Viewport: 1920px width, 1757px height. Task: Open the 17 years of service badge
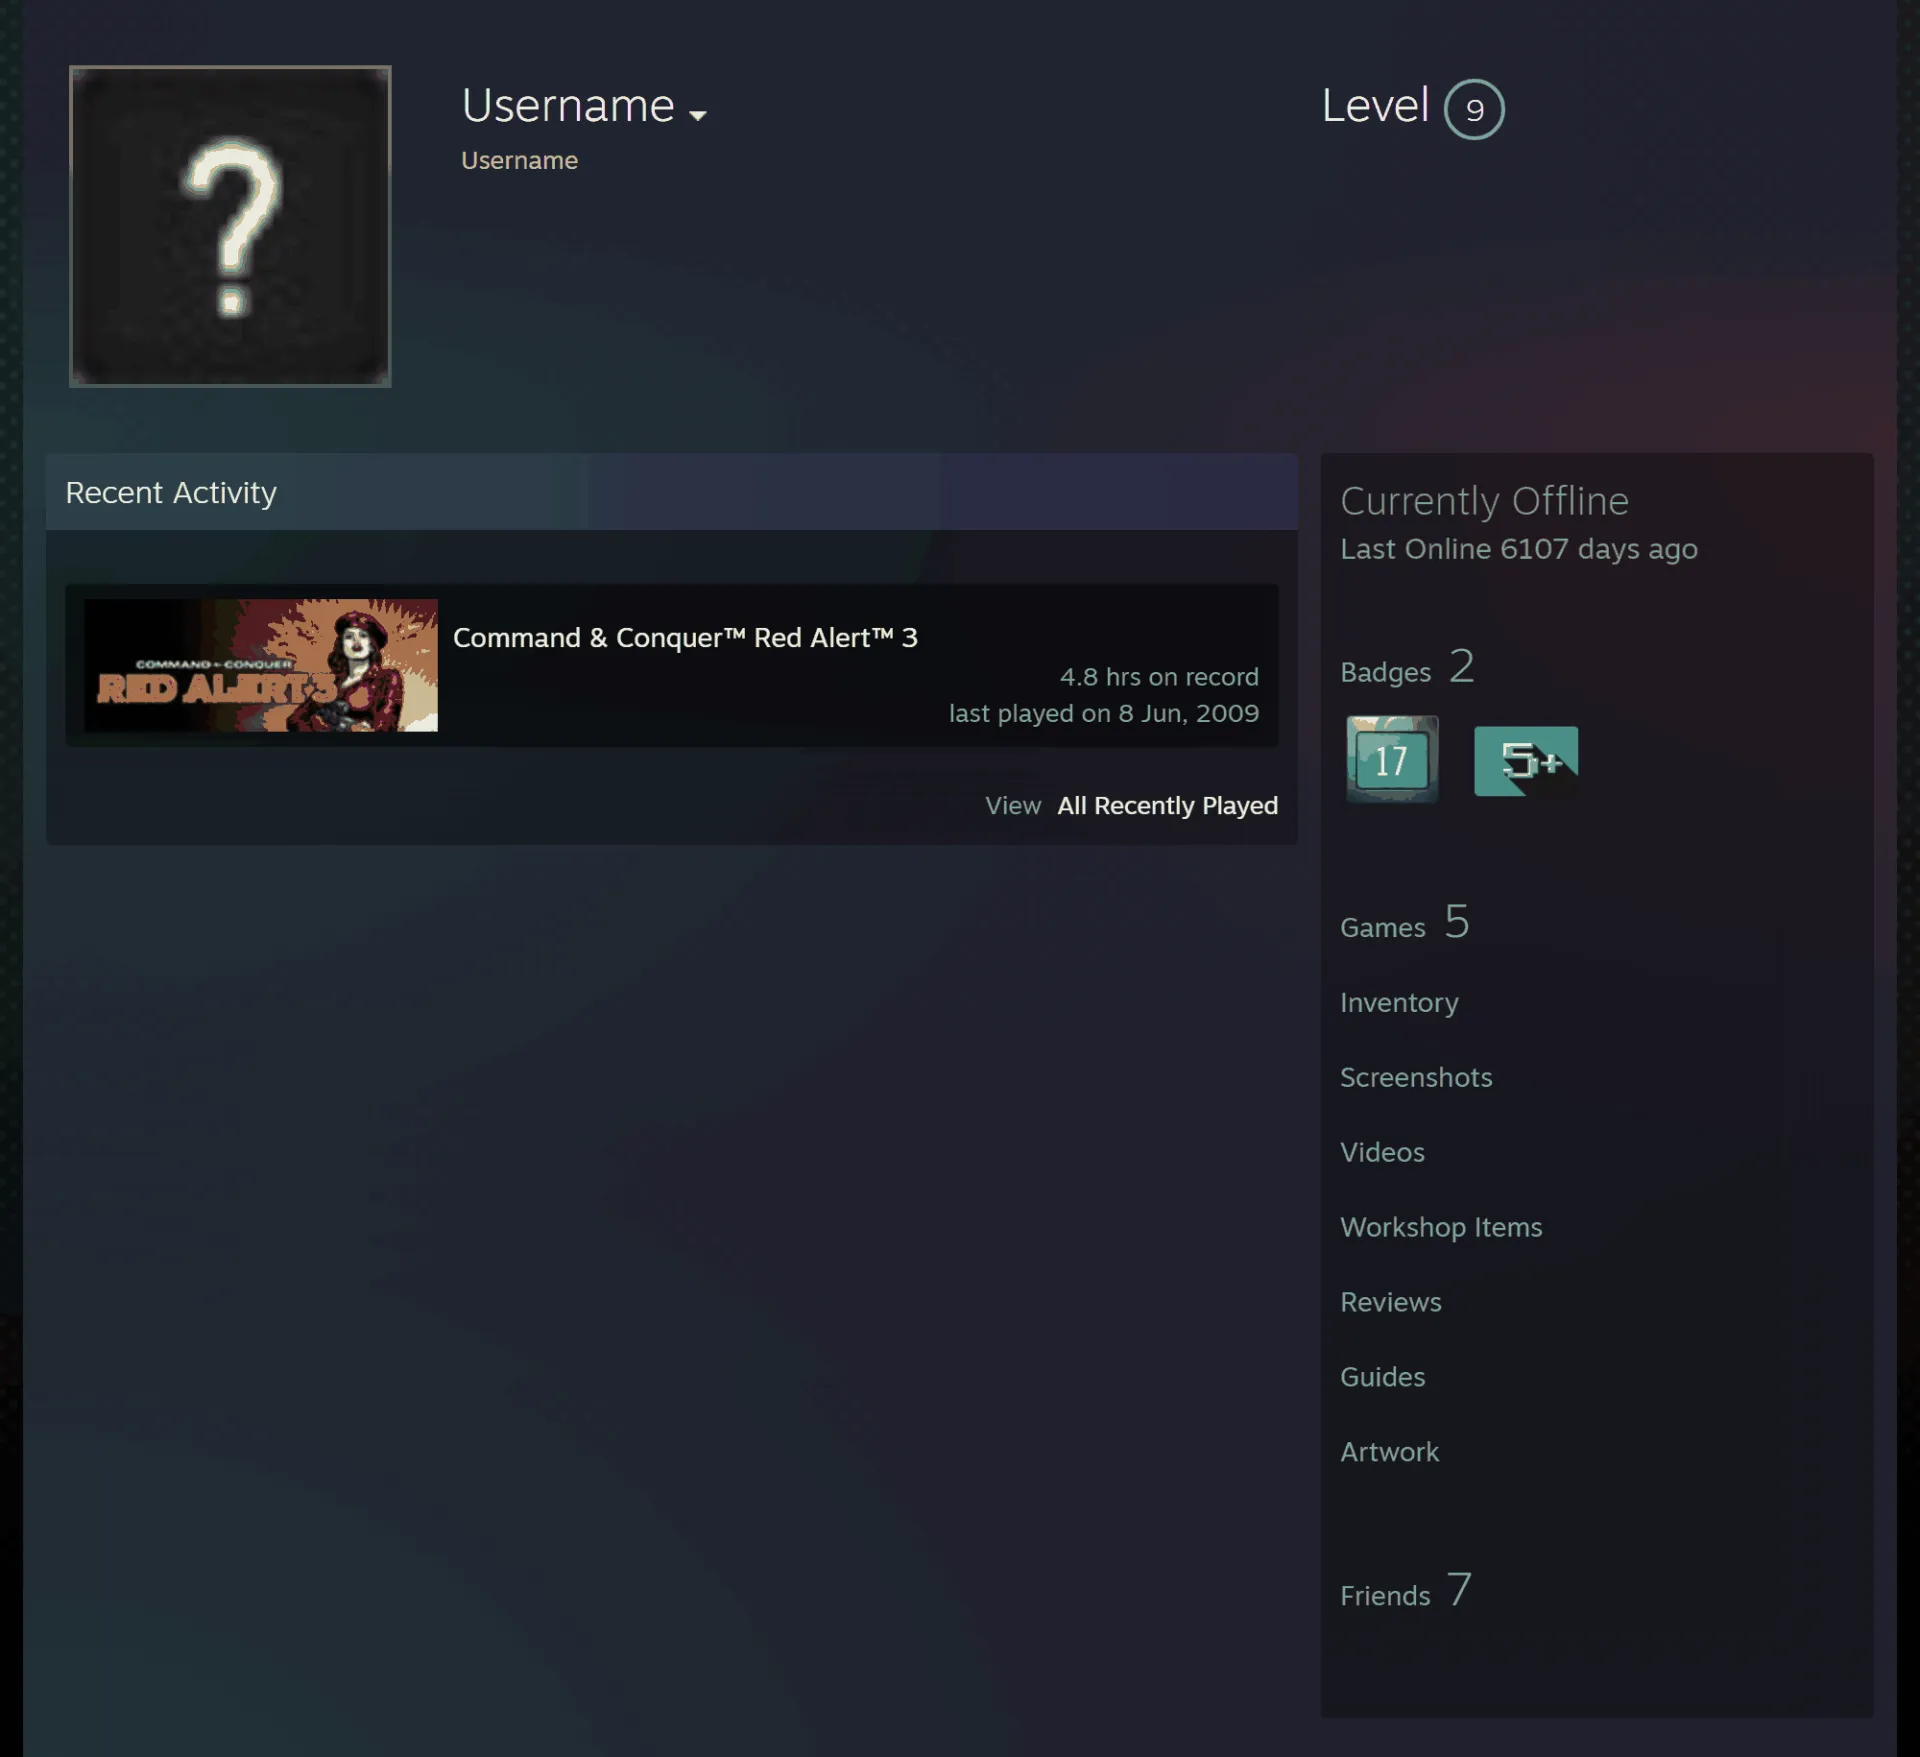1391,760
